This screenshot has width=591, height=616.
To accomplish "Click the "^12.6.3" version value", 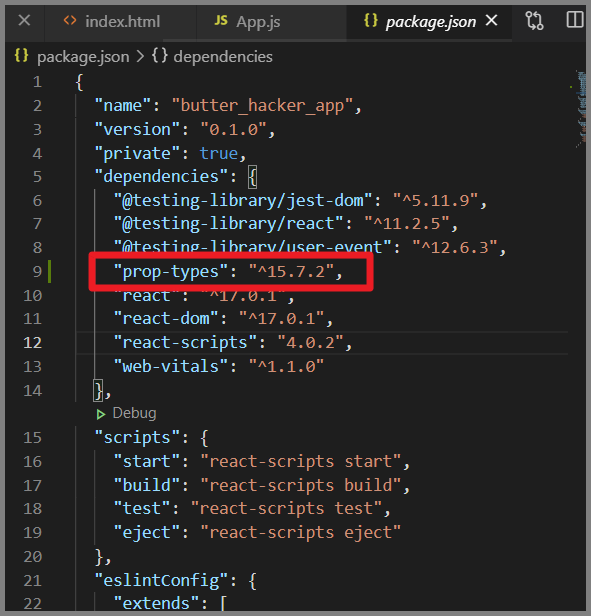I will (x=455, y=248).
